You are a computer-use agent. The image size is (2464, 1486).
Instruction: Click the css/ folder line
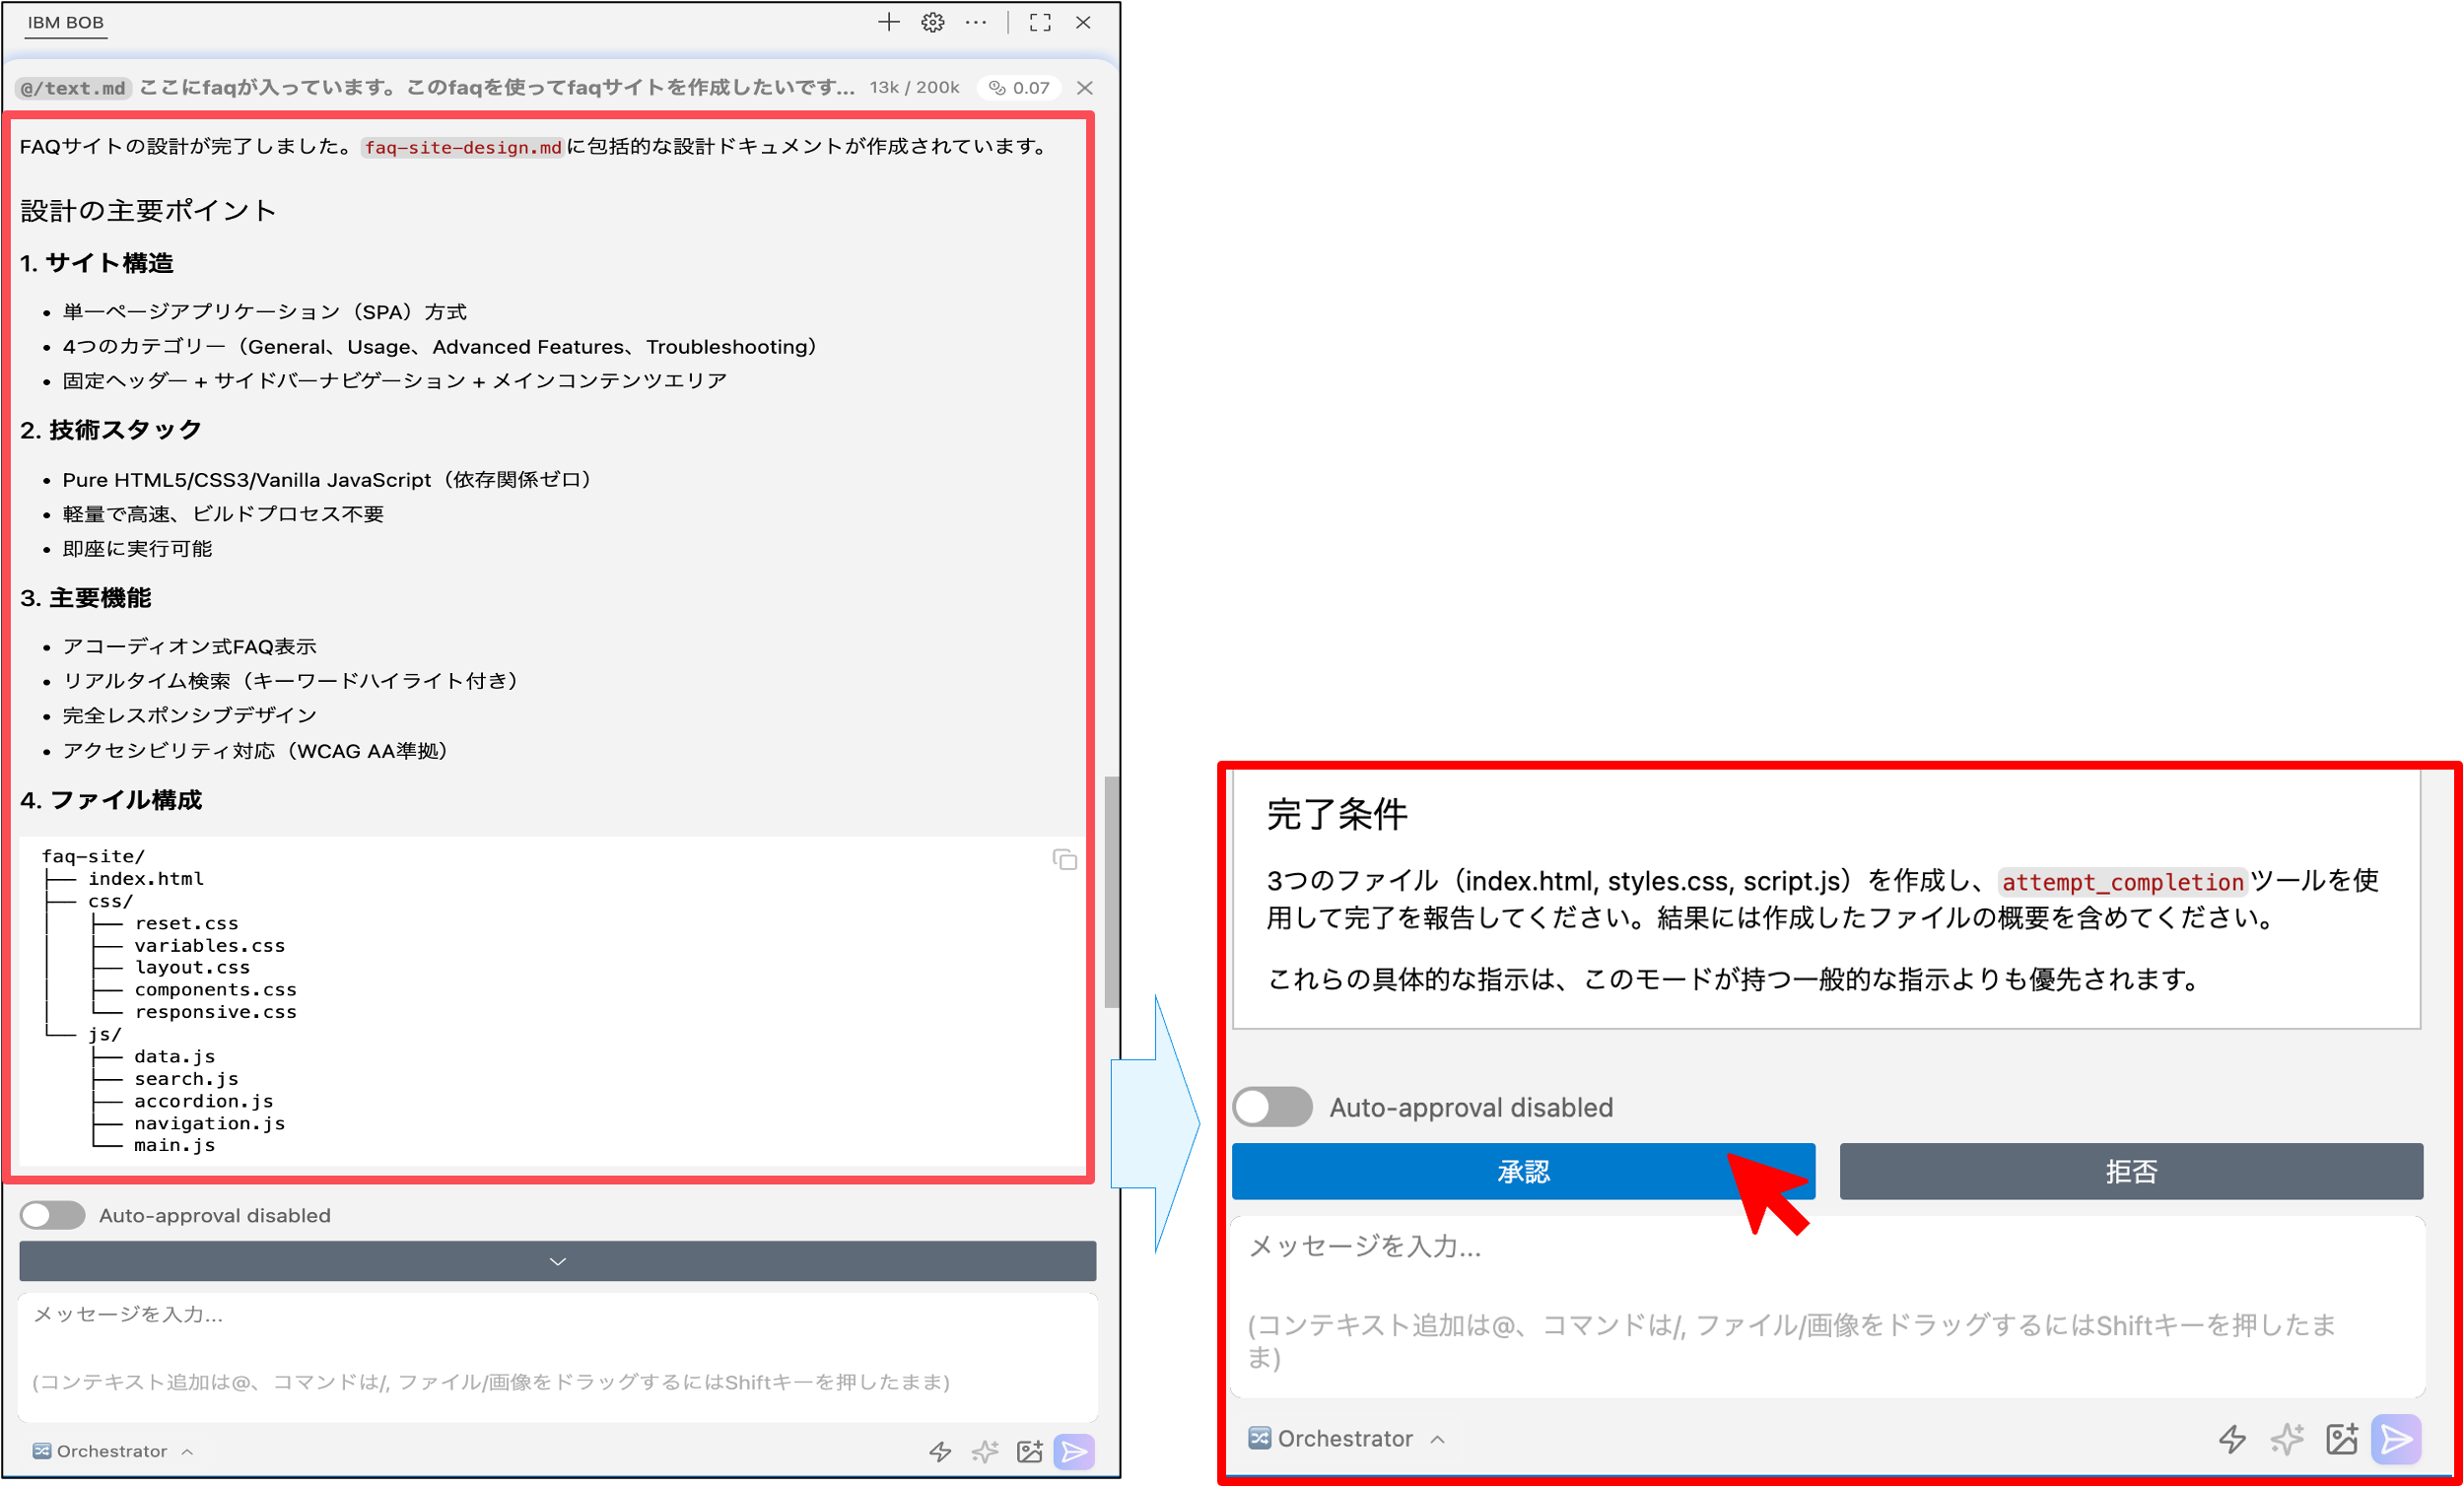point(110,901)
